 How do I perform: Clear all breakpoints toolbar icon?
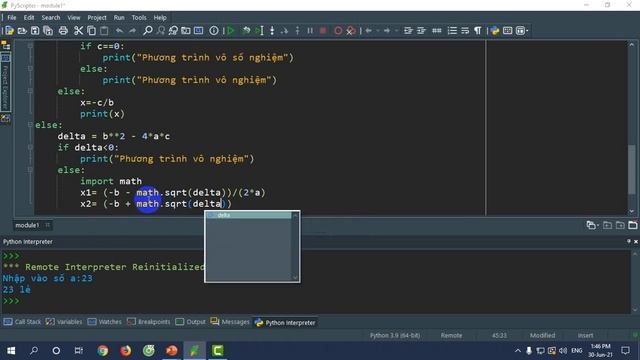351,31
